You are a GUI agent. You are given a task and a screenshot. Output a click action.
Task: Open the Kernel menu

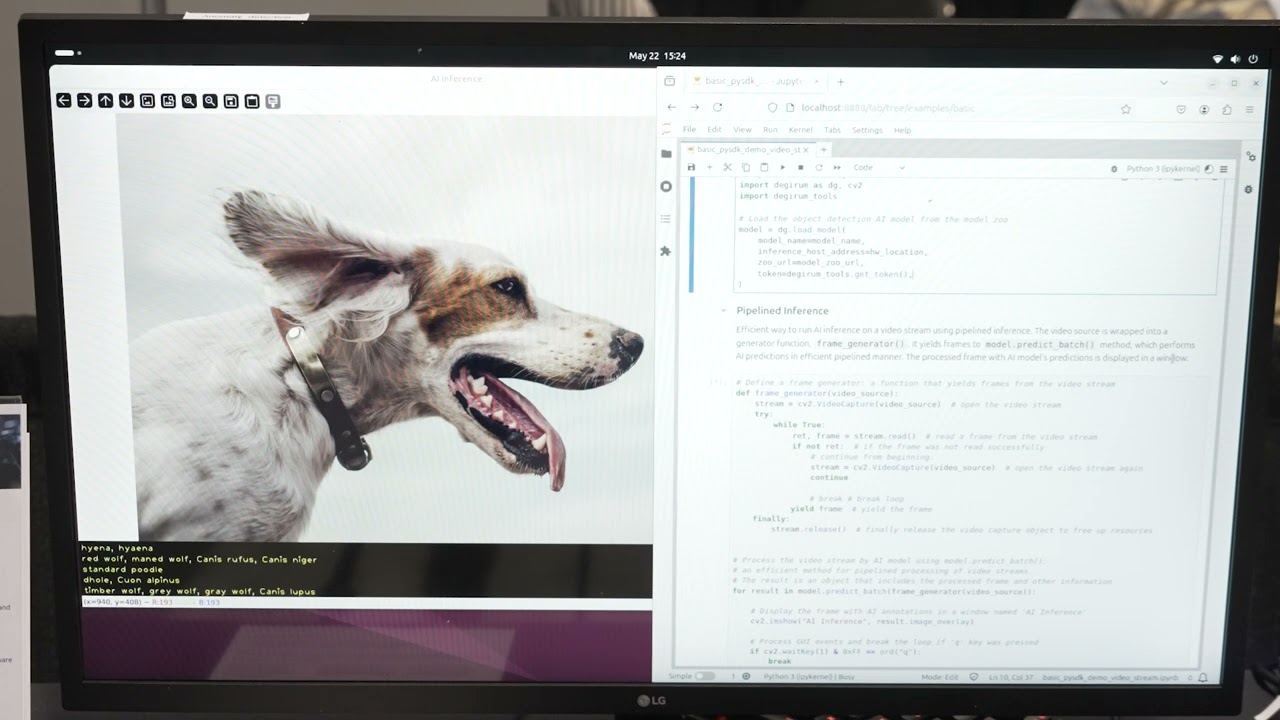click(x=800, y=130)
